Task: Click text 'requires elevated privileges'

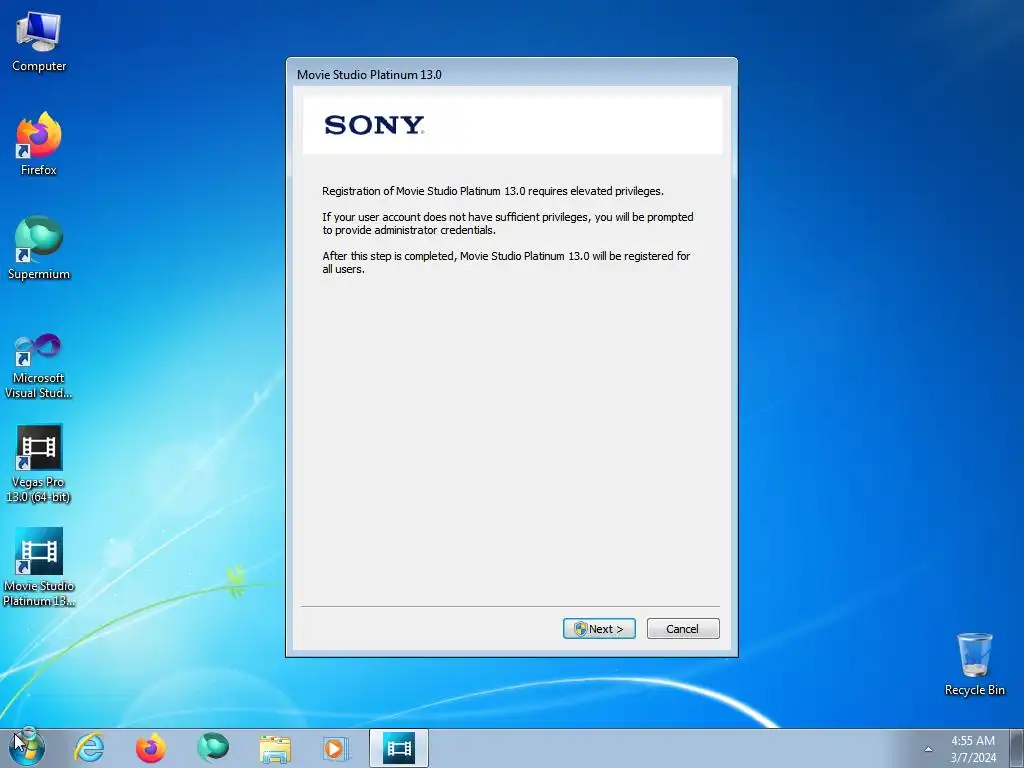Action: coord(596,191)
